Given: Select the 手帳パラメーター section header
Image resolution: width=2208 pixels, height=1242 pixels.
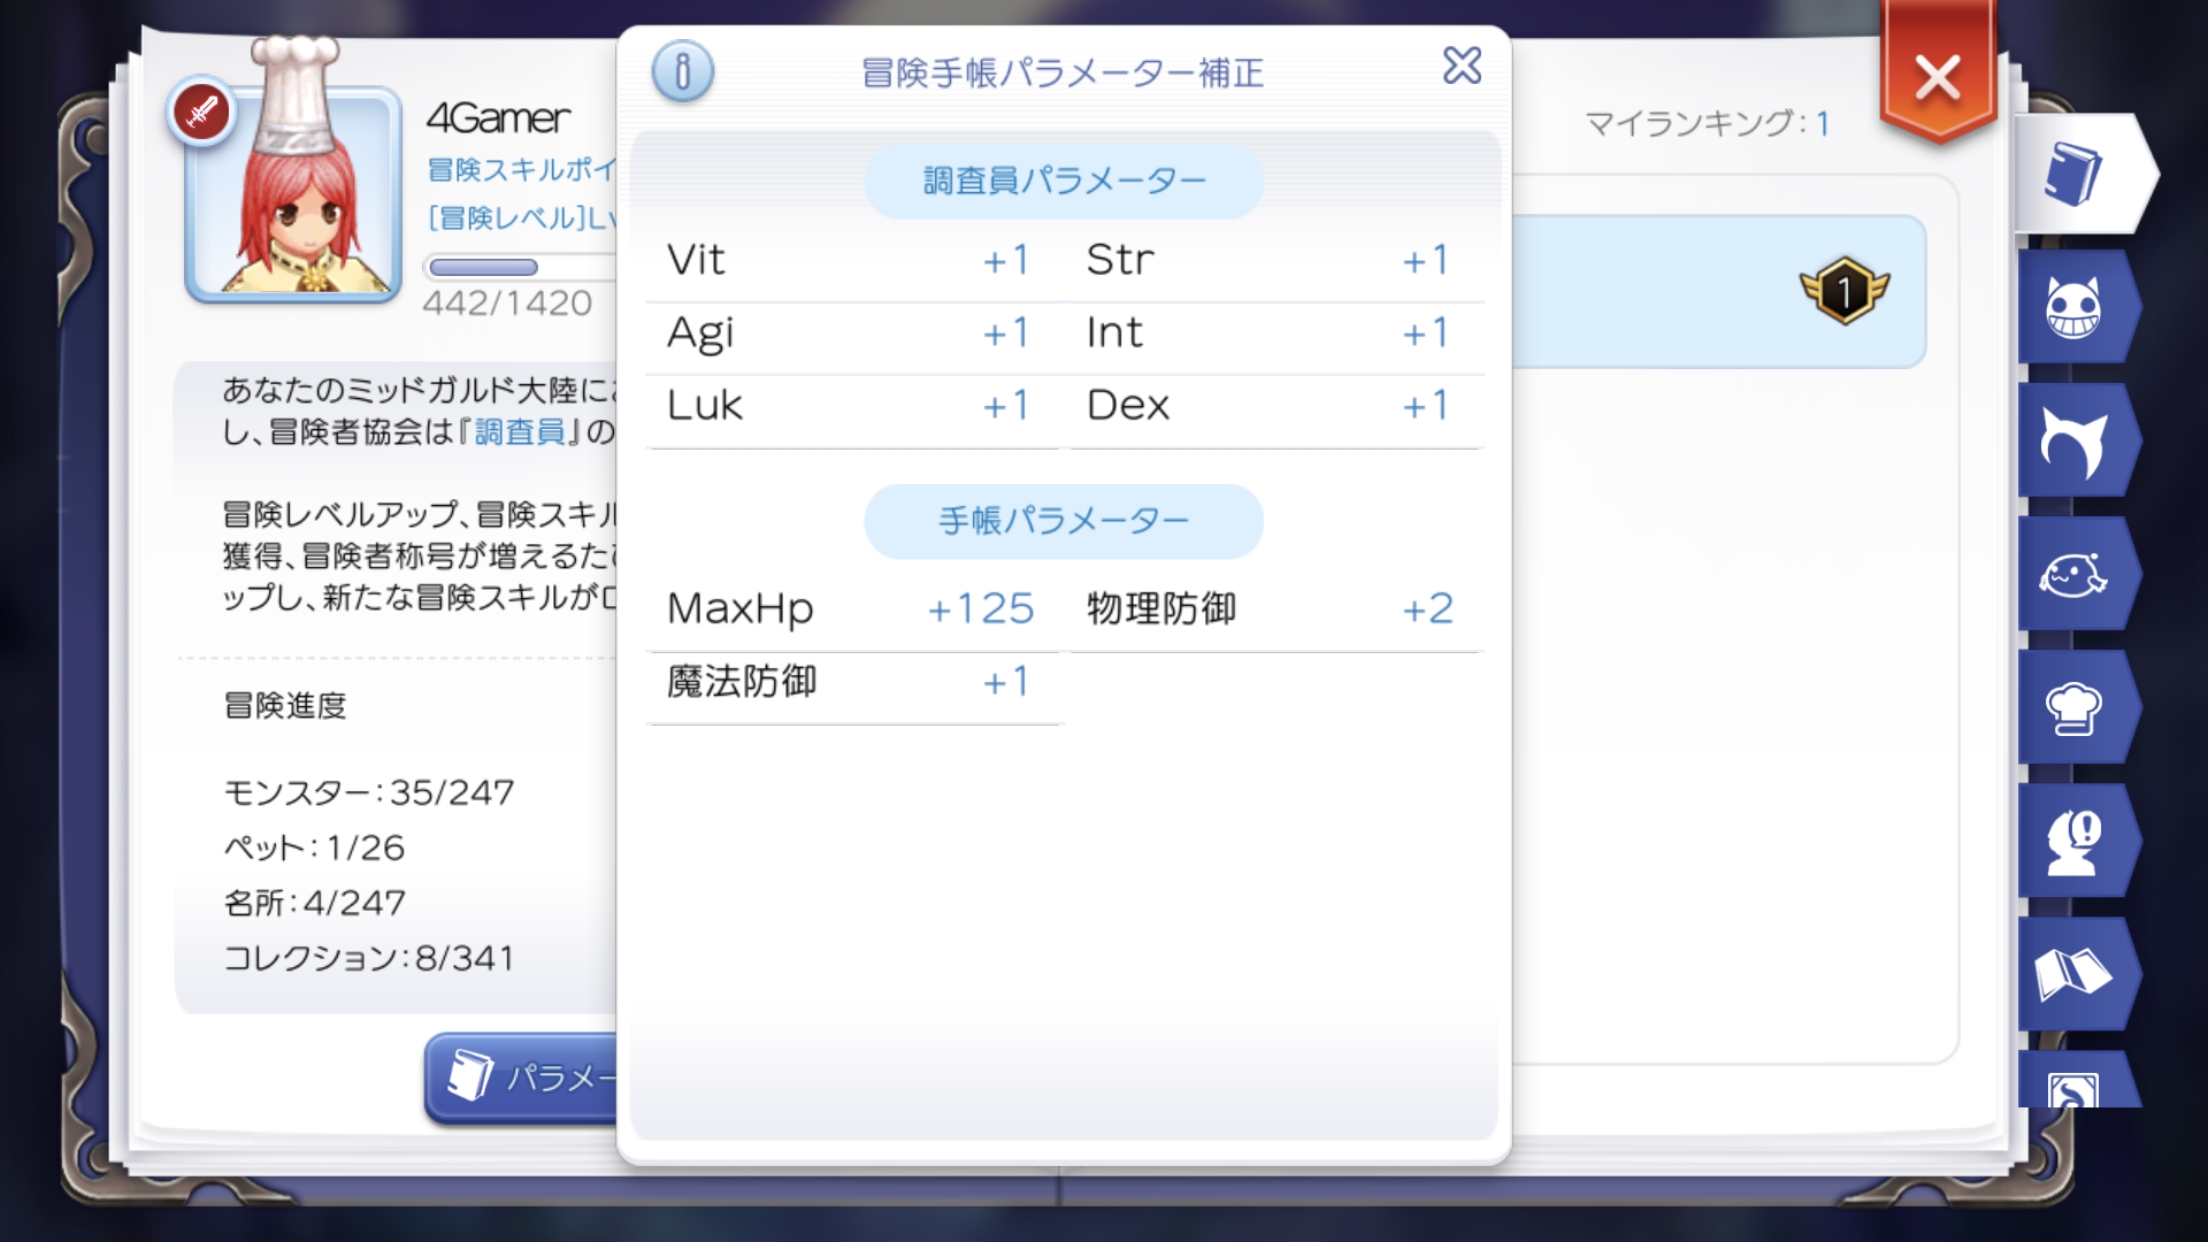Looking at the screenshot, I should (1063, 521).
